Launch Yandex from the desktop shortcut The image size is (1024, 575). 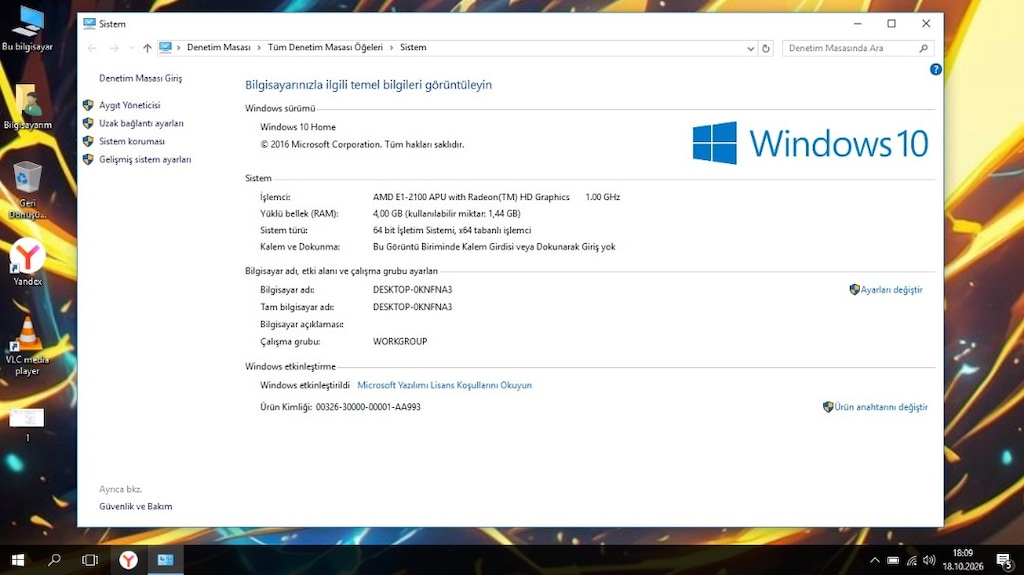[x=27, y=262]
